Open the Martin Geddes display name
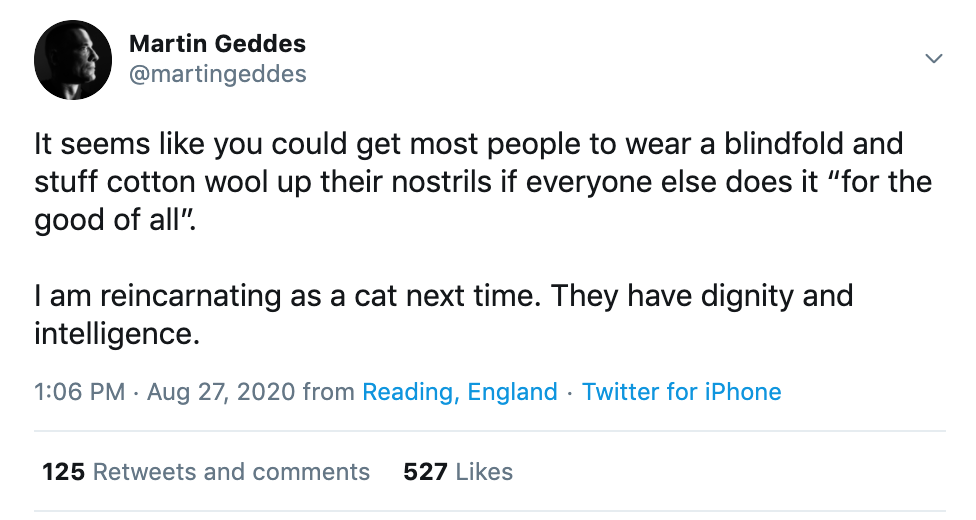Screen dimensions: 976x520 tap(217, 44)
